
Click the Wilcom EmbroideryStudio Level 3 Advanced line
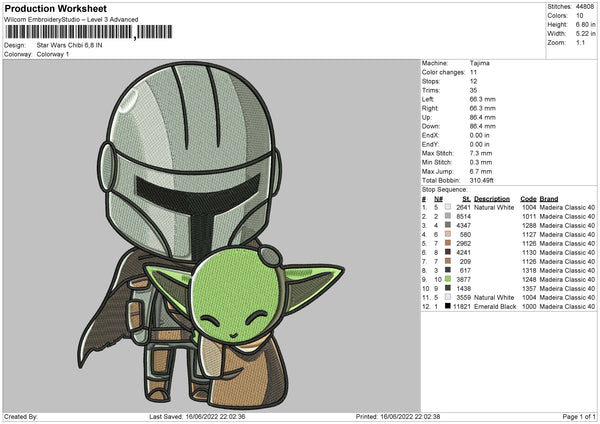pos(71,20)
